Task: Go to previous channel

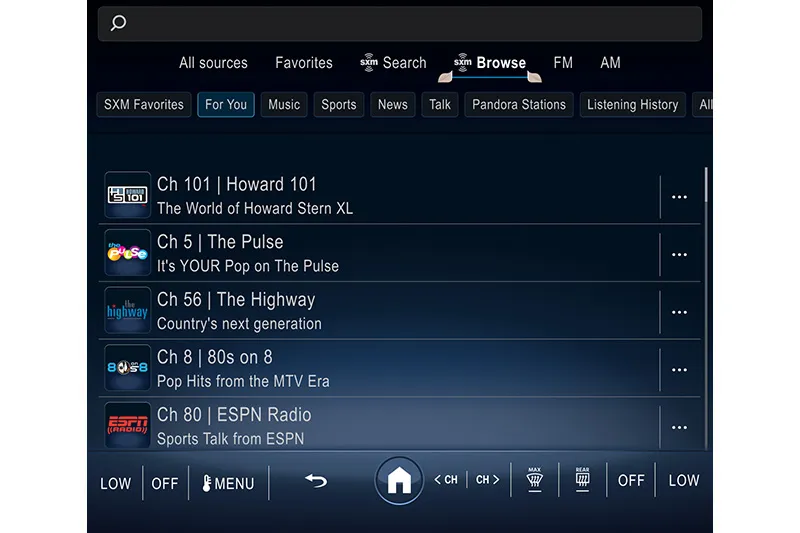Action: coord(446,480)
